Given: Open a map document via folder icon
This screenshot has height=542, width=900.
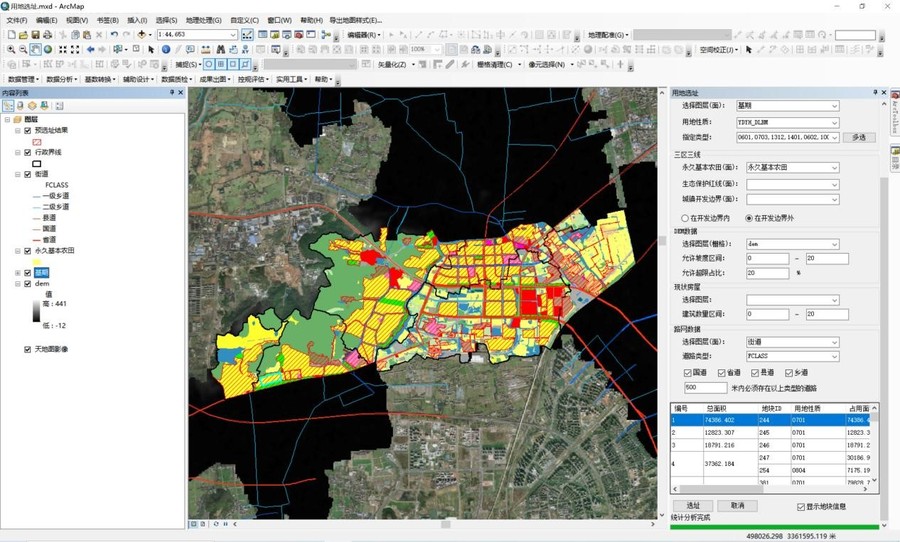Looking at the screenshot, I should pyautogui.click(x=23, y=35).
